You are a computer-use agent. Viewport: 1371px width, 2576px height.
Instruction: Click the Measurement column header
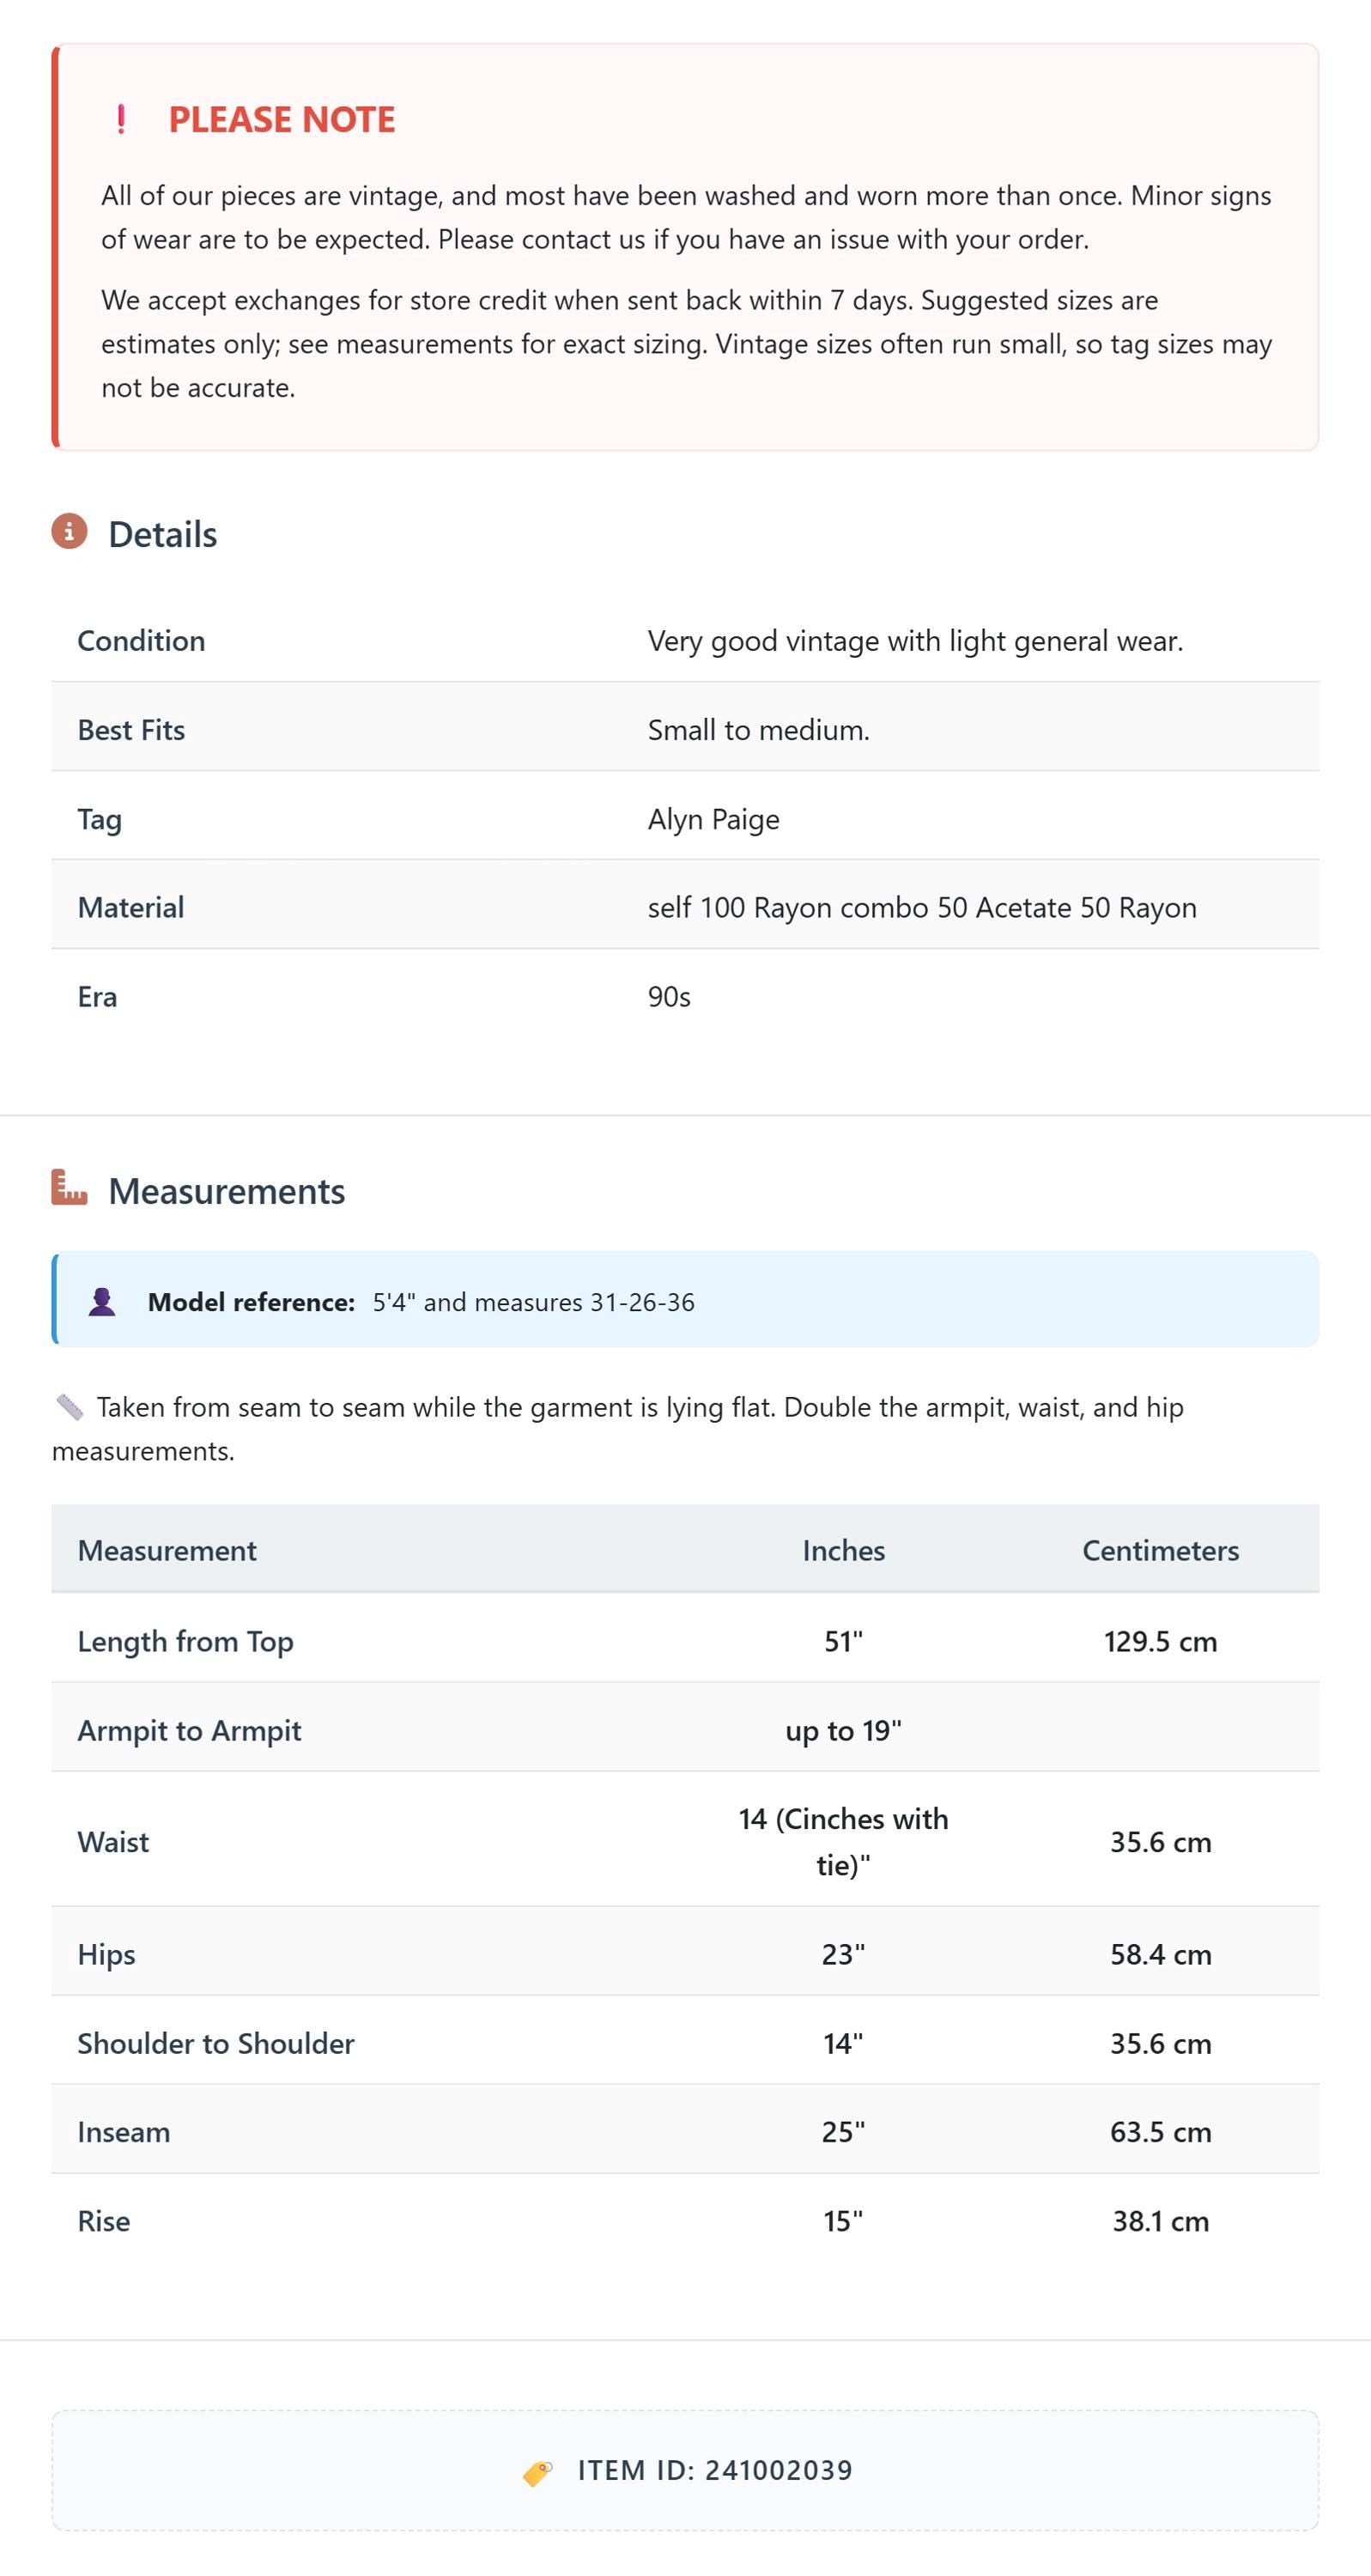point(167,1550)
